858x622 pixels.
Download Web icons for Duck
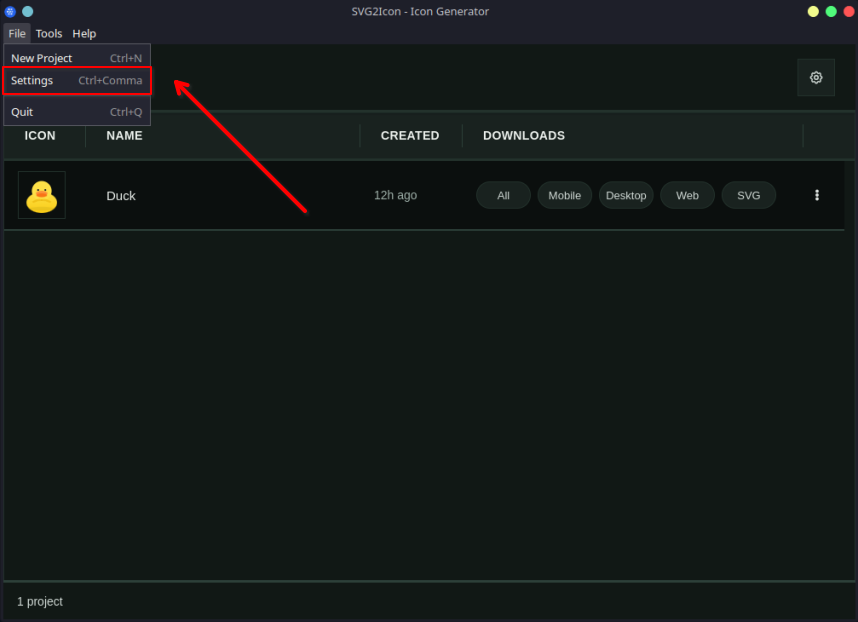coord(687,195)
